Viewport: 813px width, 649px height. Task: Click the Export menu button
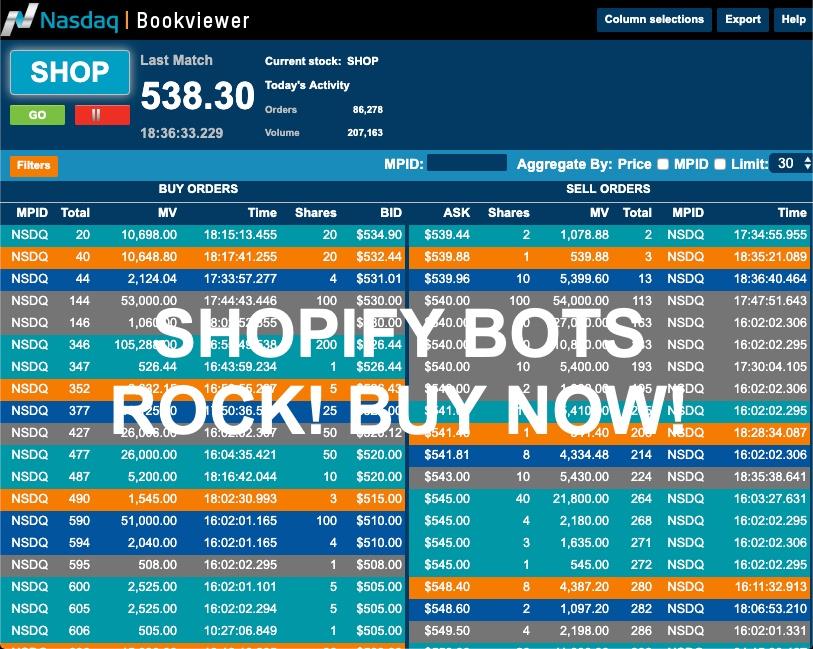click(x=743, y=19)
